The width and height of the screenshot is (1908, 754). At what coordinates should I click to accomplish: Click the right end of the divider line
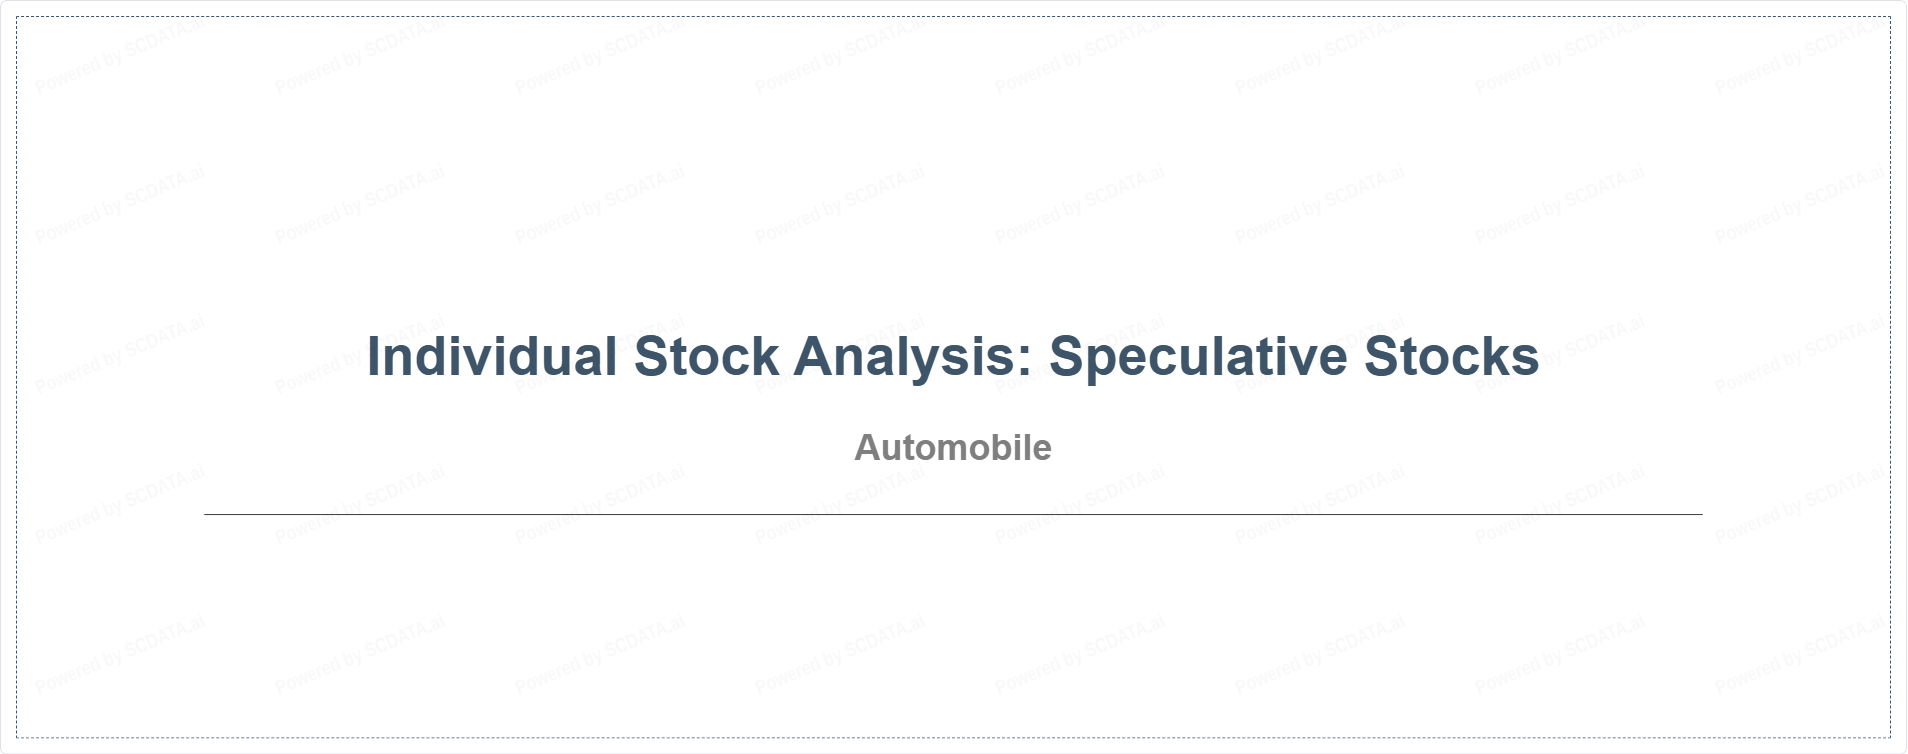1700,514
